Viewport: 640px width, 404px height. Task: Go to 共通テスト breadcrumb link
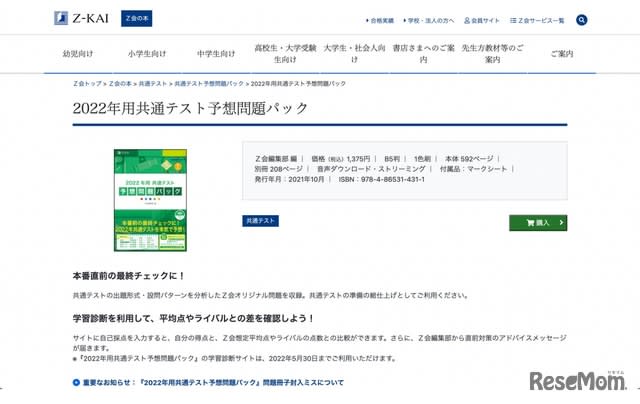[x=153, y=84]
